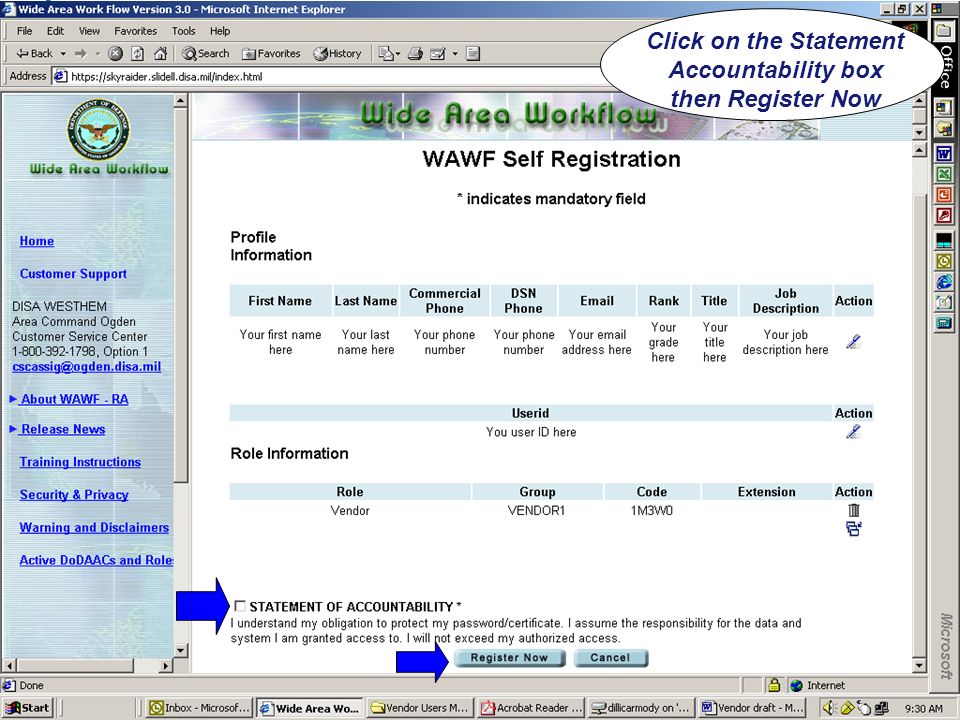The height and width of the screenshot is (720, 960).
Task: Click the Edit page toolbar icon
Action: pos(438,54)
